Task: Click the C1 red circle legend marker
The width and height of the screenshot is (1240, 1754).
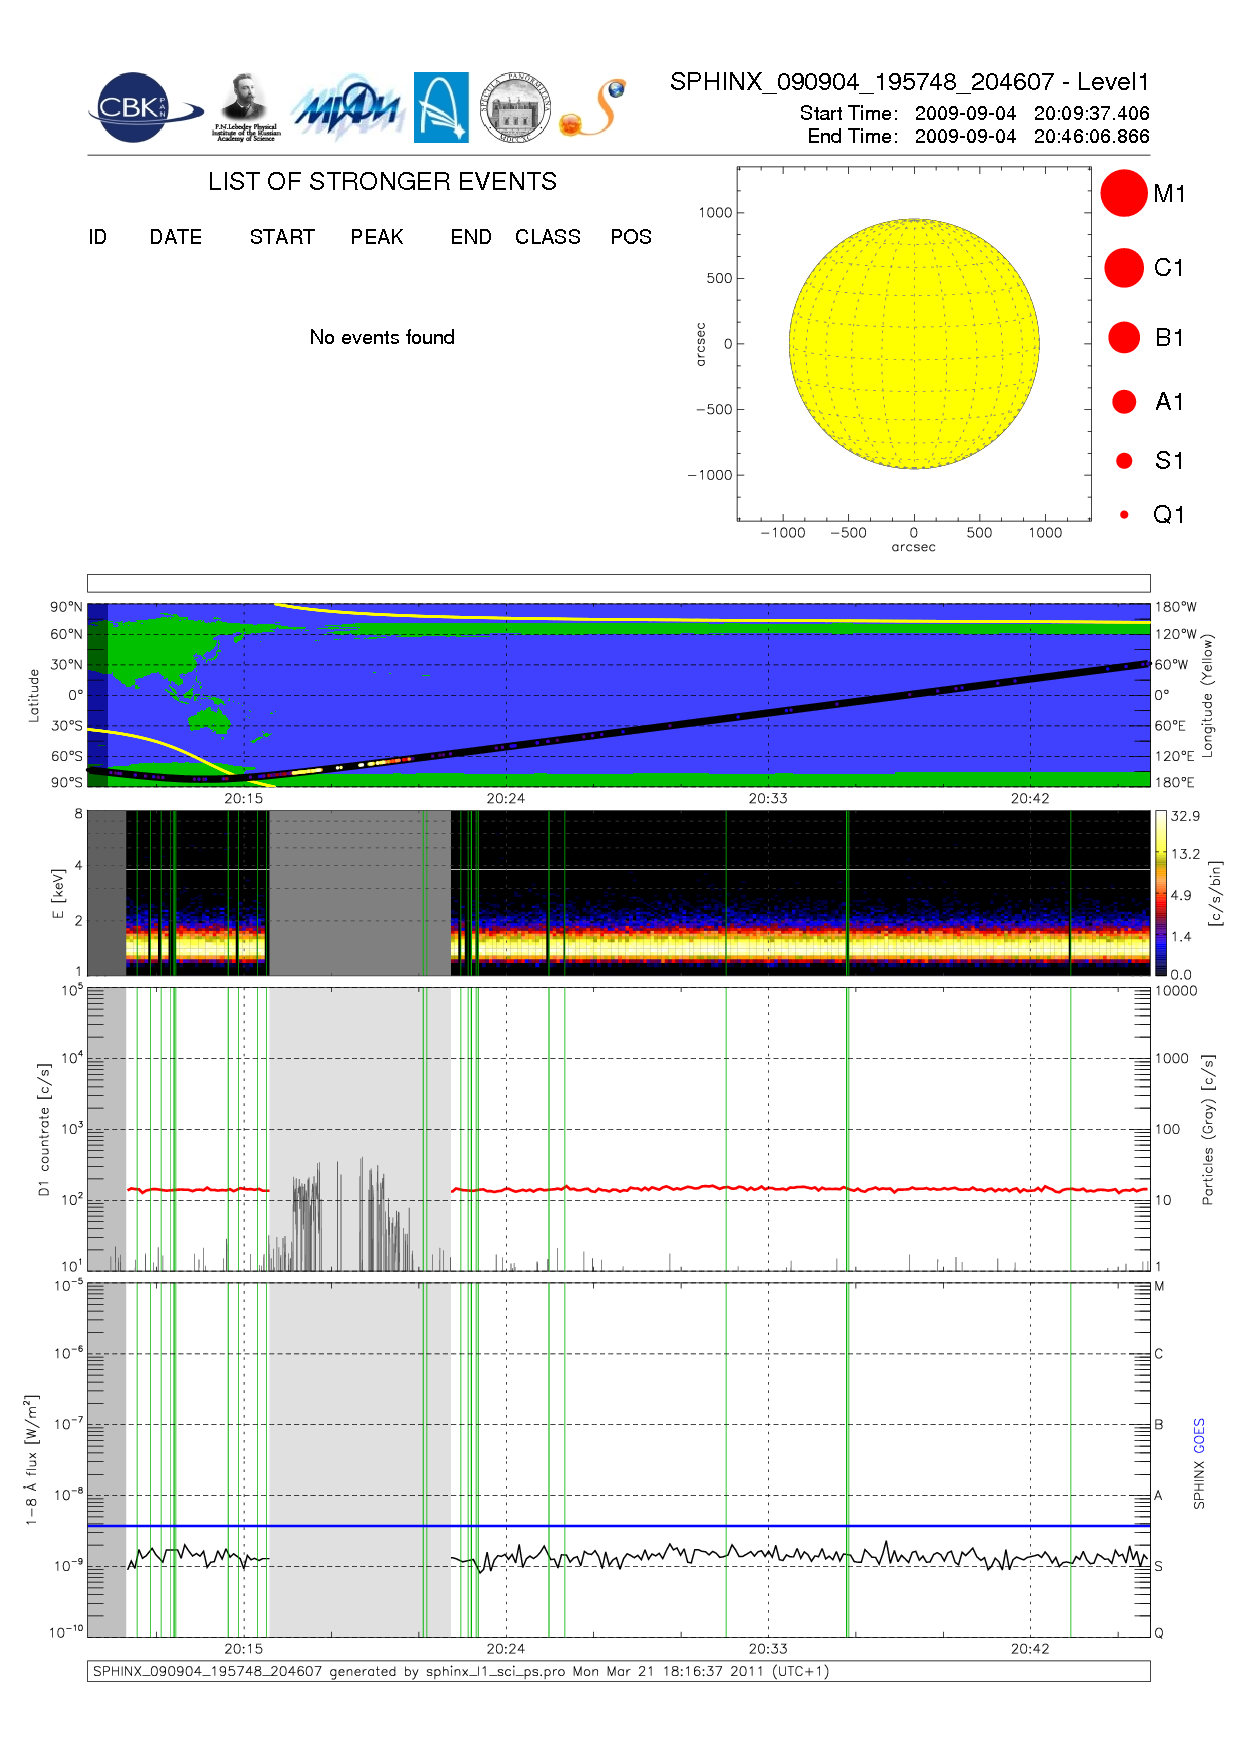Action: (1123, 268)
